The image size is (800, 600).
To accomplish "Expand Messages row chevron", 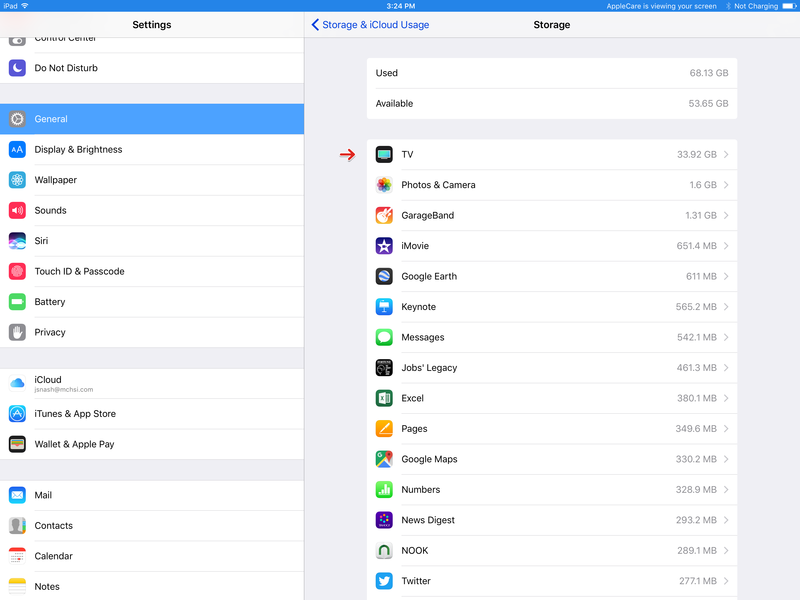I will click(726, 337).
